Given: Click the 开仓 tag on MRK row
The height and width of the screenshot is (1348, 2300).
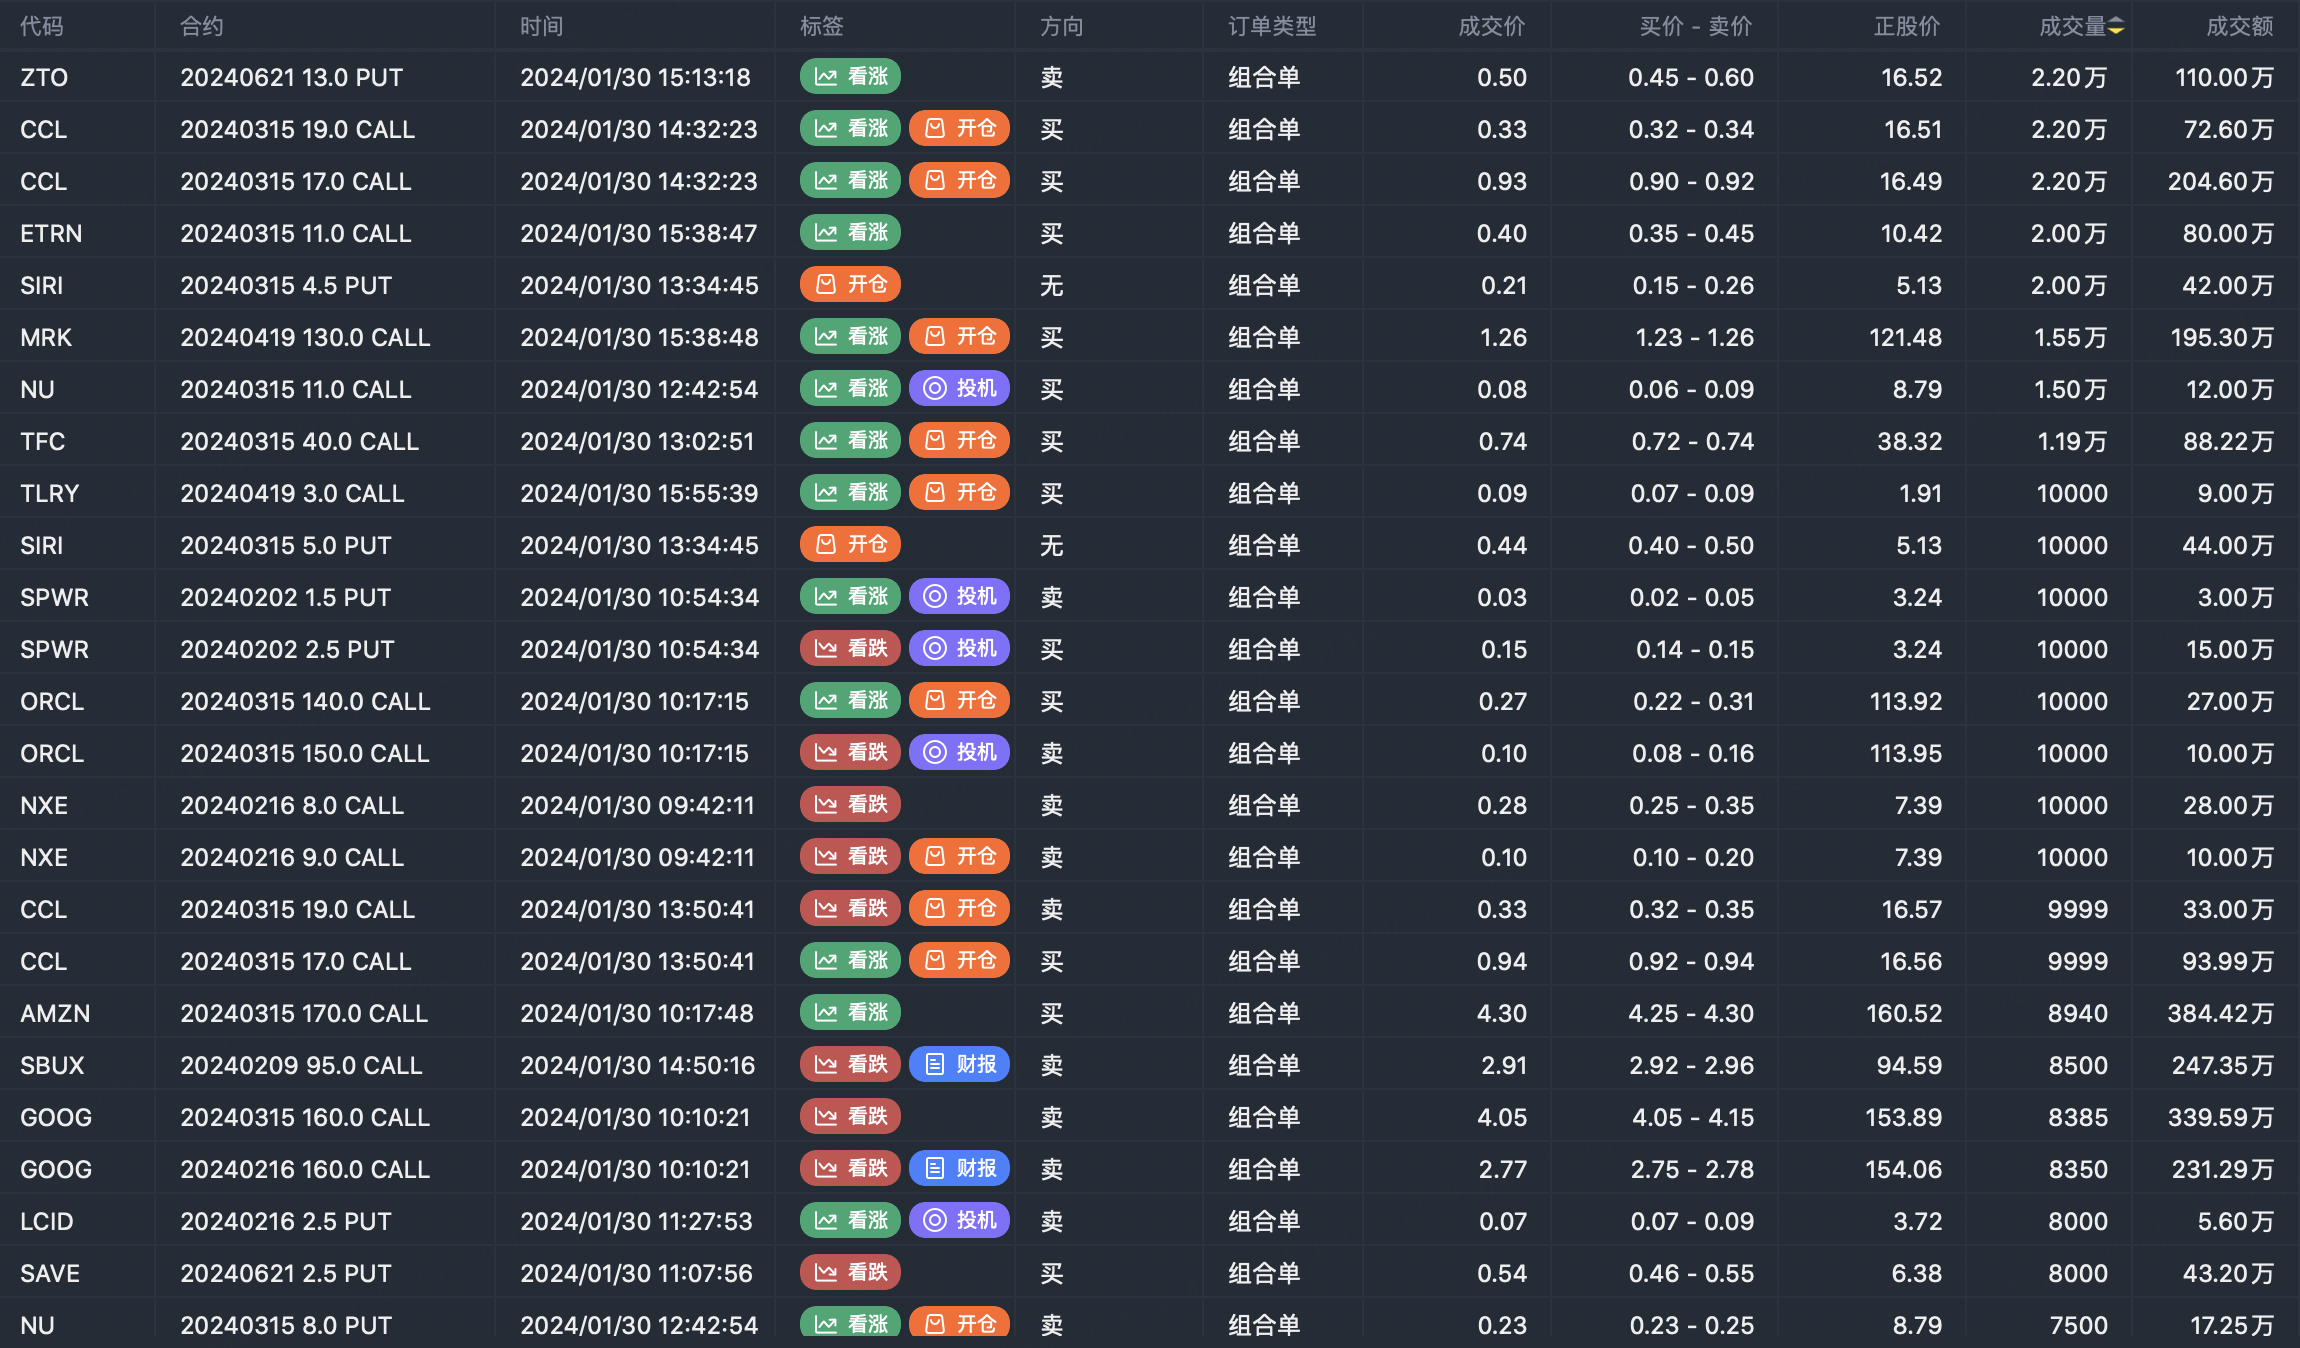Looking at the screenshot, I should tap(959, 337).
